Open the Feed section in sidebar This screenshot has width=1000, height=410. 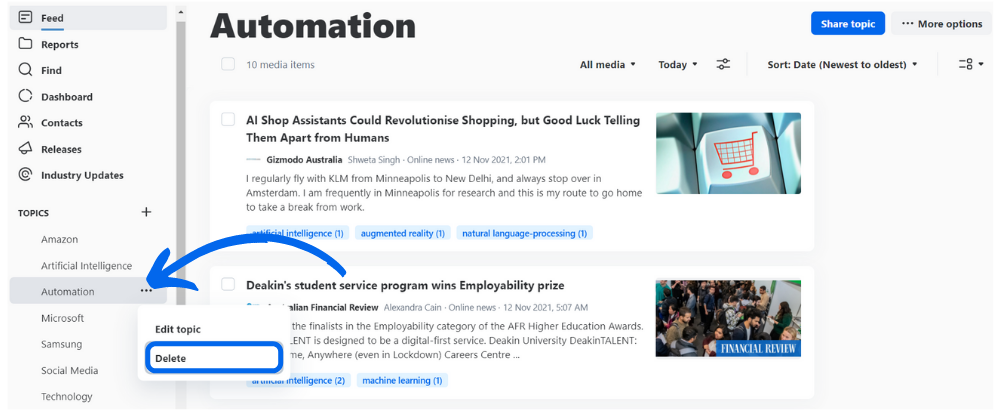click(88, 18)
